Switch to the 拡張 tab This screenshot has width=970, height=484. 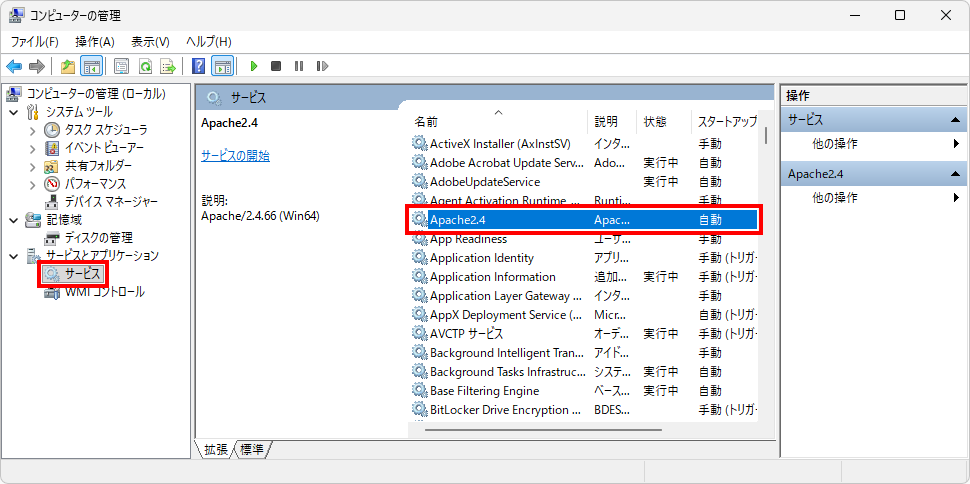click(217, 449)
